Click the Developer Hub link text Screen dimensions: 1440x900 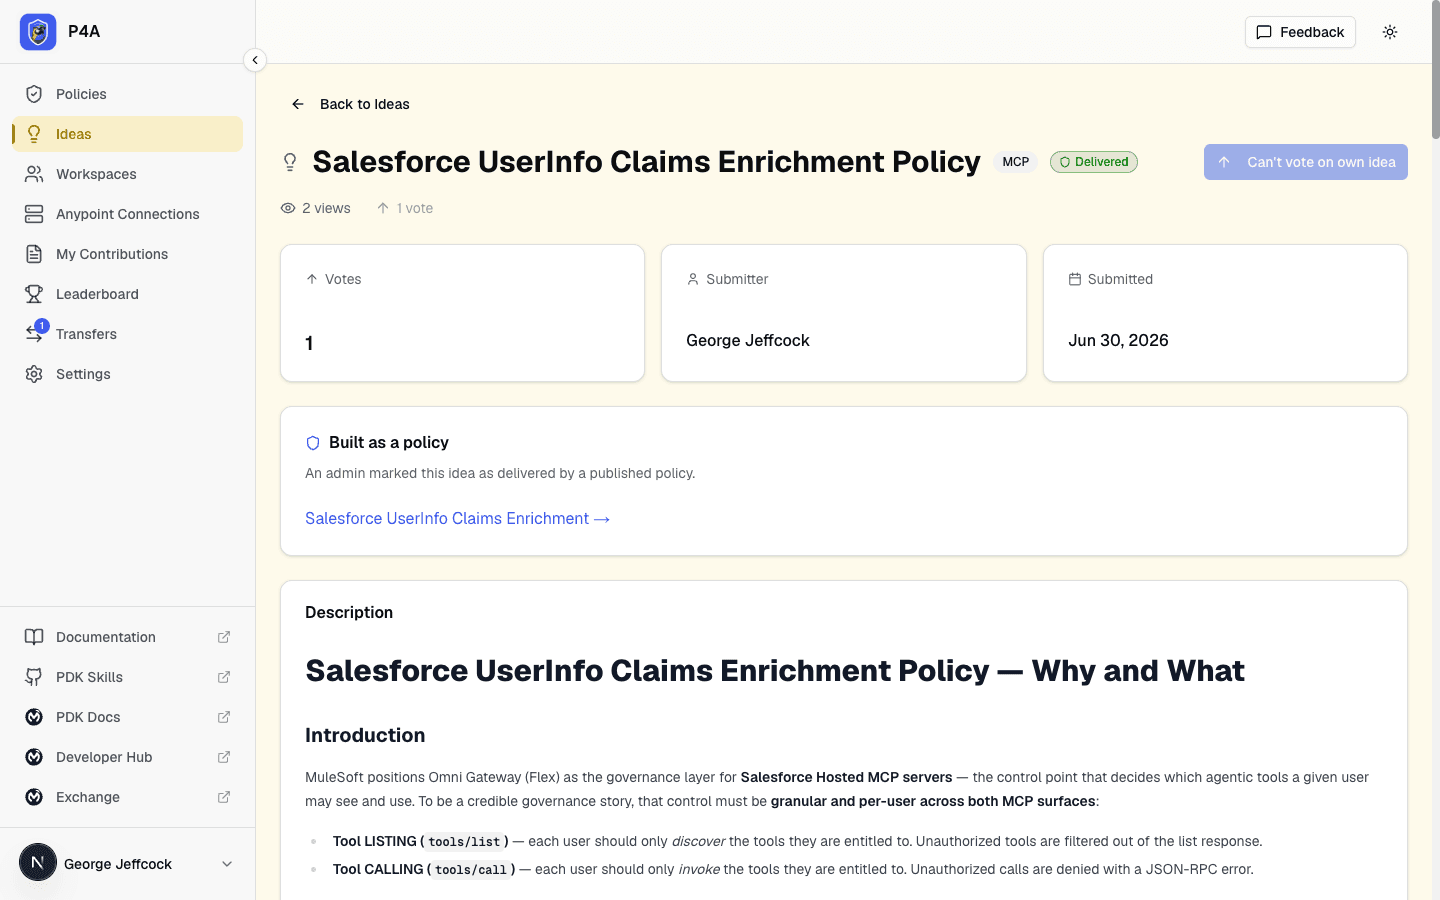click(x=104, y=757)
